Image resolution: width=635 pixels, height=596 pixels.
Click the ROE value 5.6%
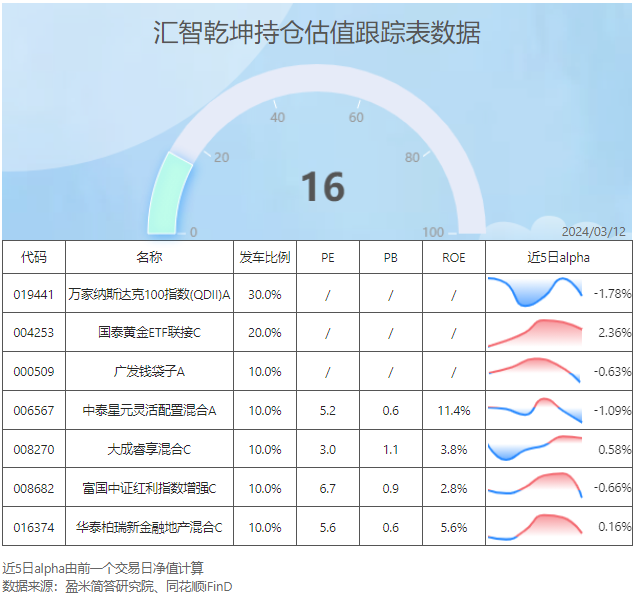(454, 528)
